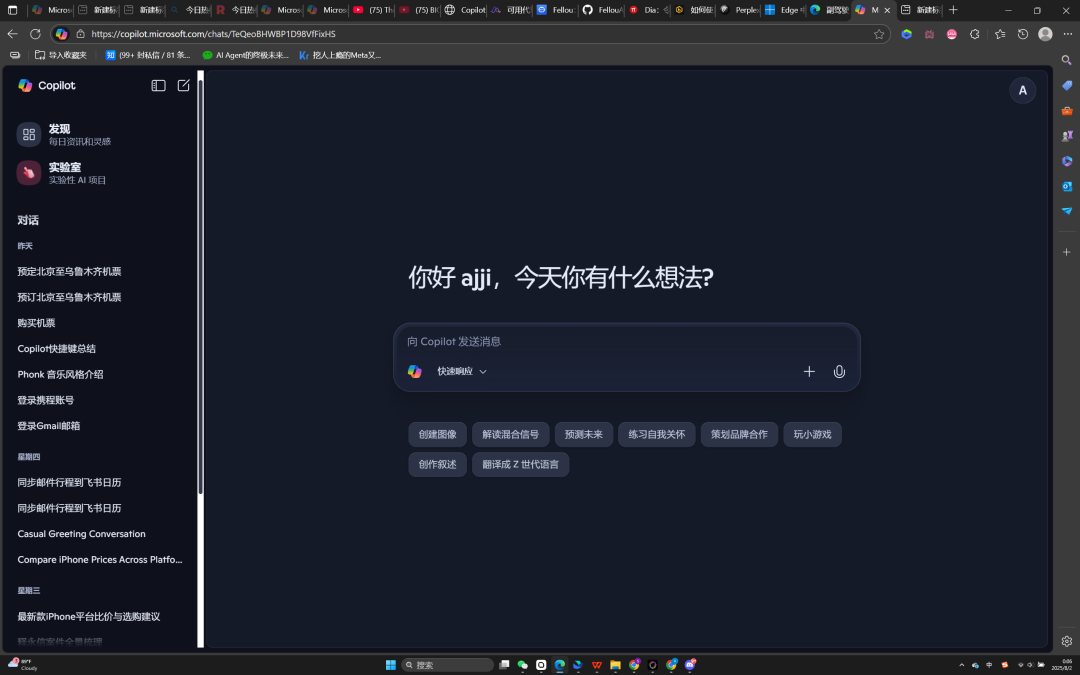
Task: Bookmark the page with the address bar star
Action: 877,33
